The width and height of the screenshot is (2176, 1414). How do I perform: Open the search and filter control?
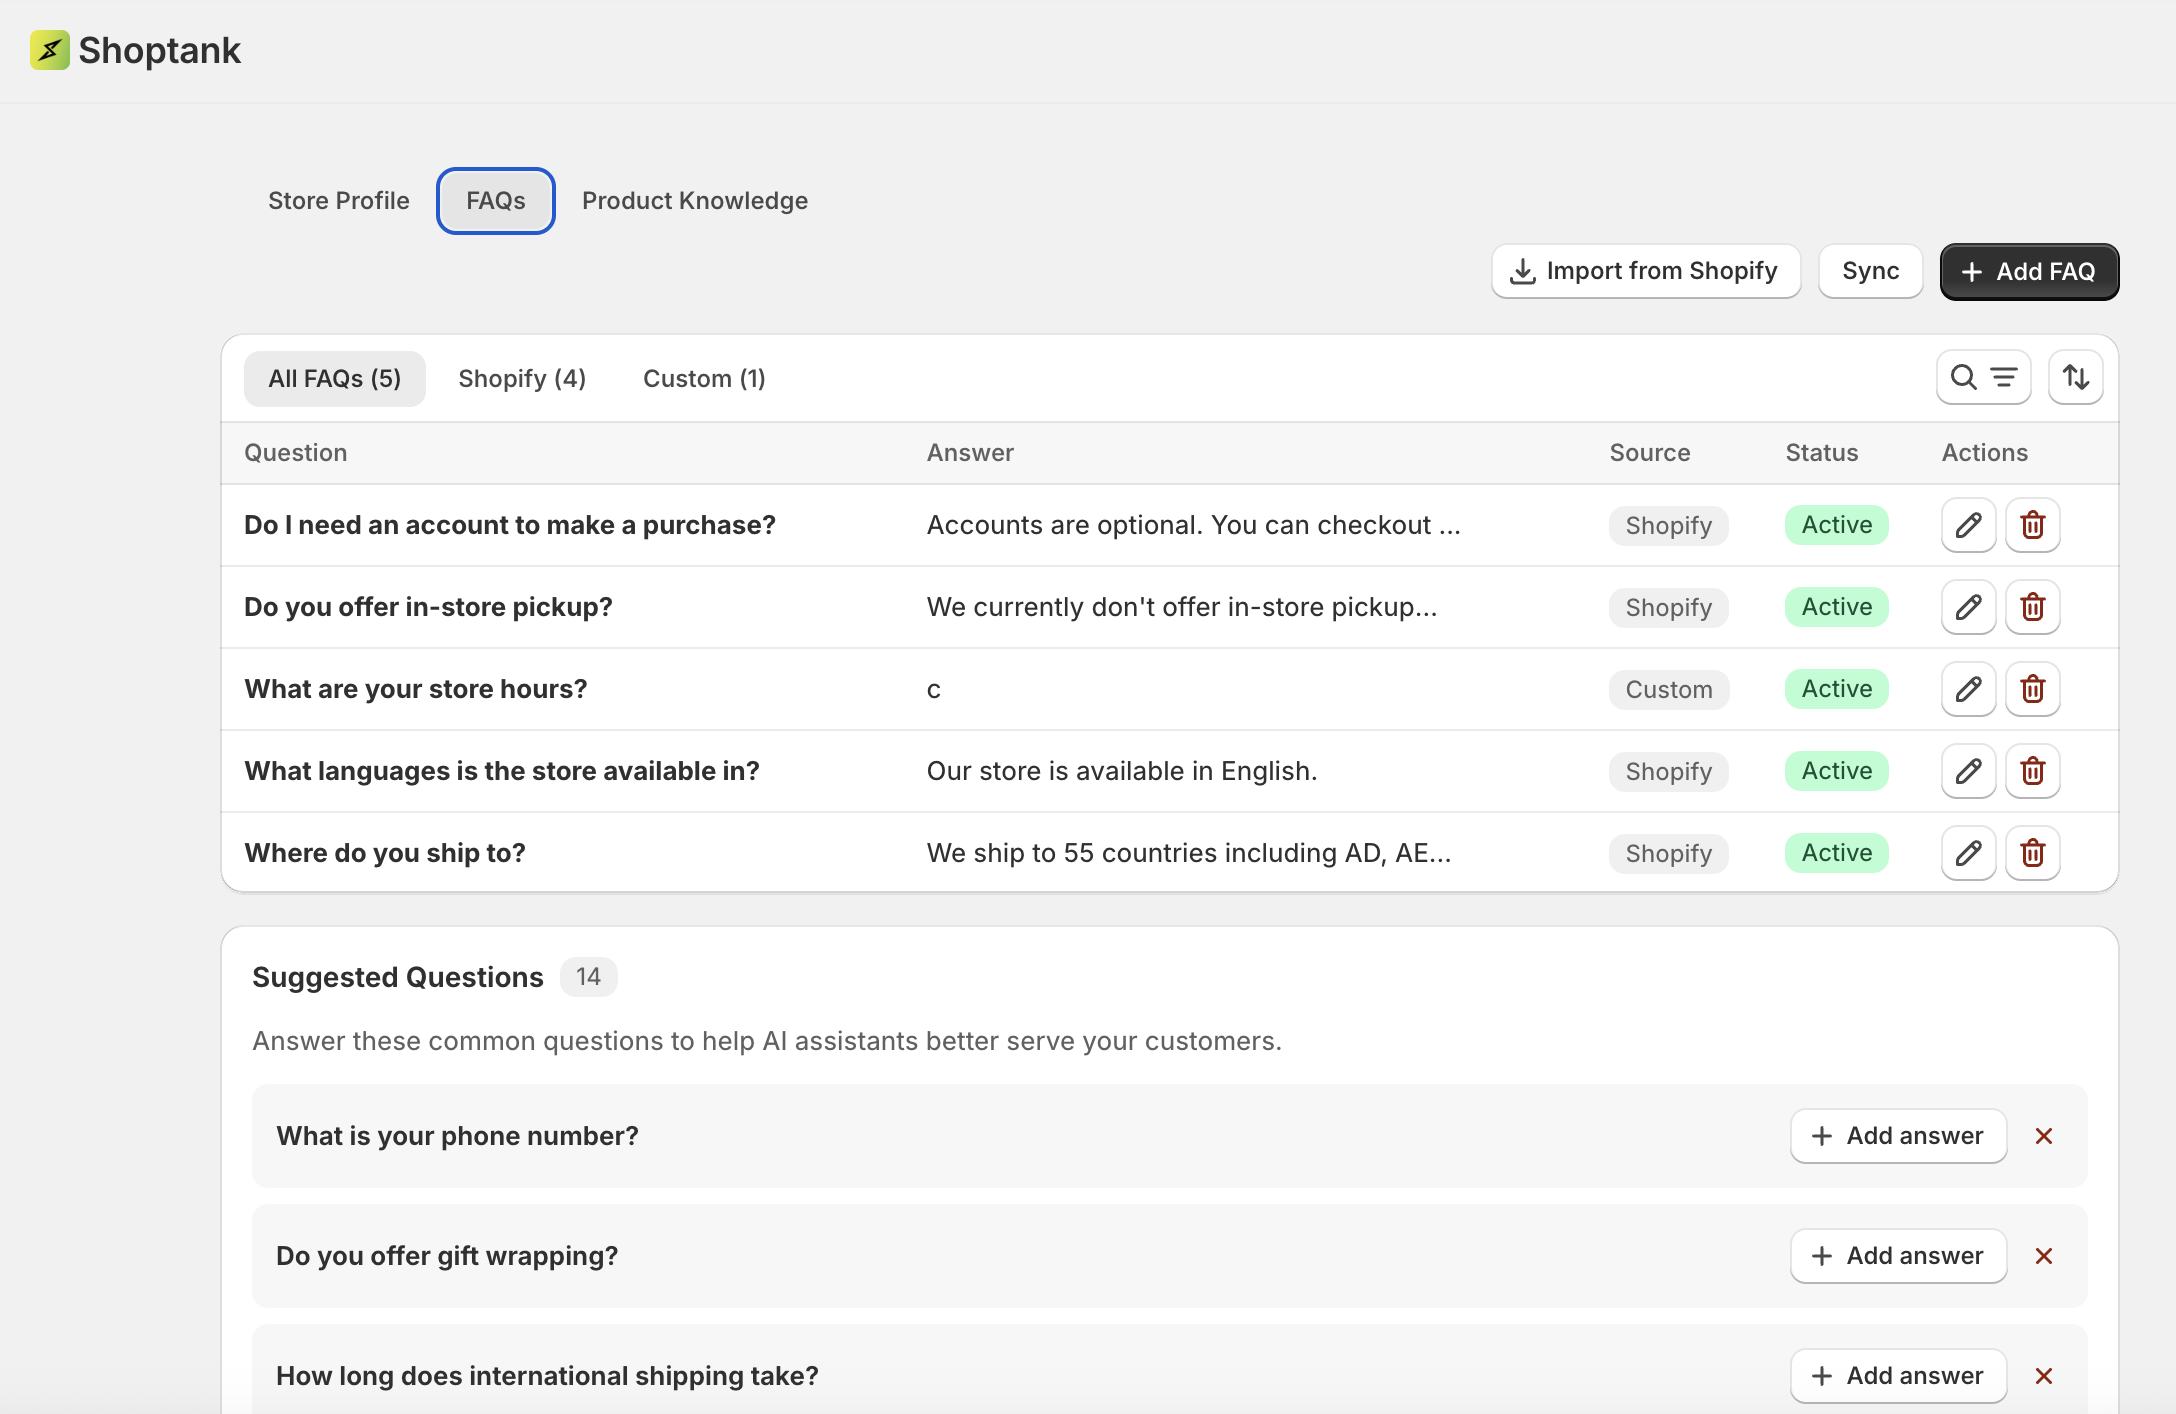1983,377
